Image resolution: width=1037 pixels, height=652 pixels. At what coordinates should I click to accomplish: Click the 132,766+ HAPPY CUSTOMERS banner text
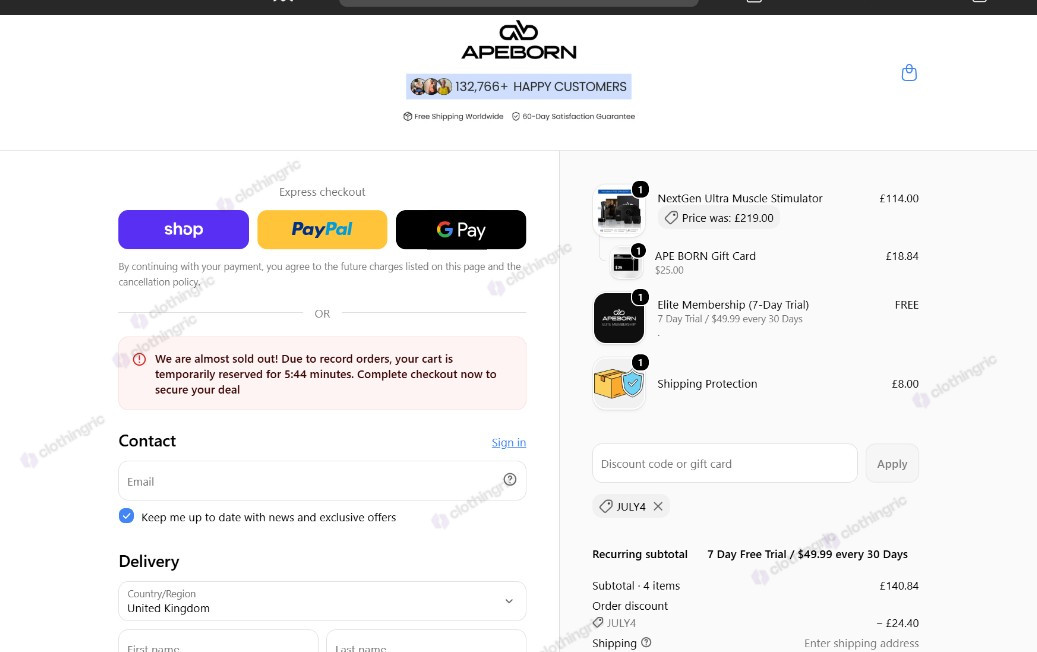(x=540, y=87)
